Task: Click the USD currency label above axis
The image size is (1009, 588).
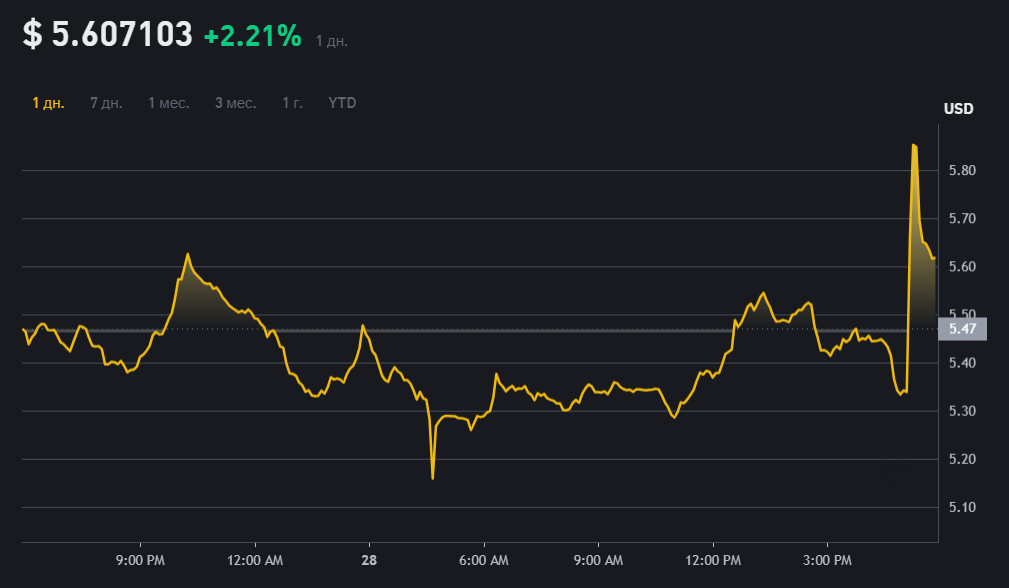Action: point(958,109)
